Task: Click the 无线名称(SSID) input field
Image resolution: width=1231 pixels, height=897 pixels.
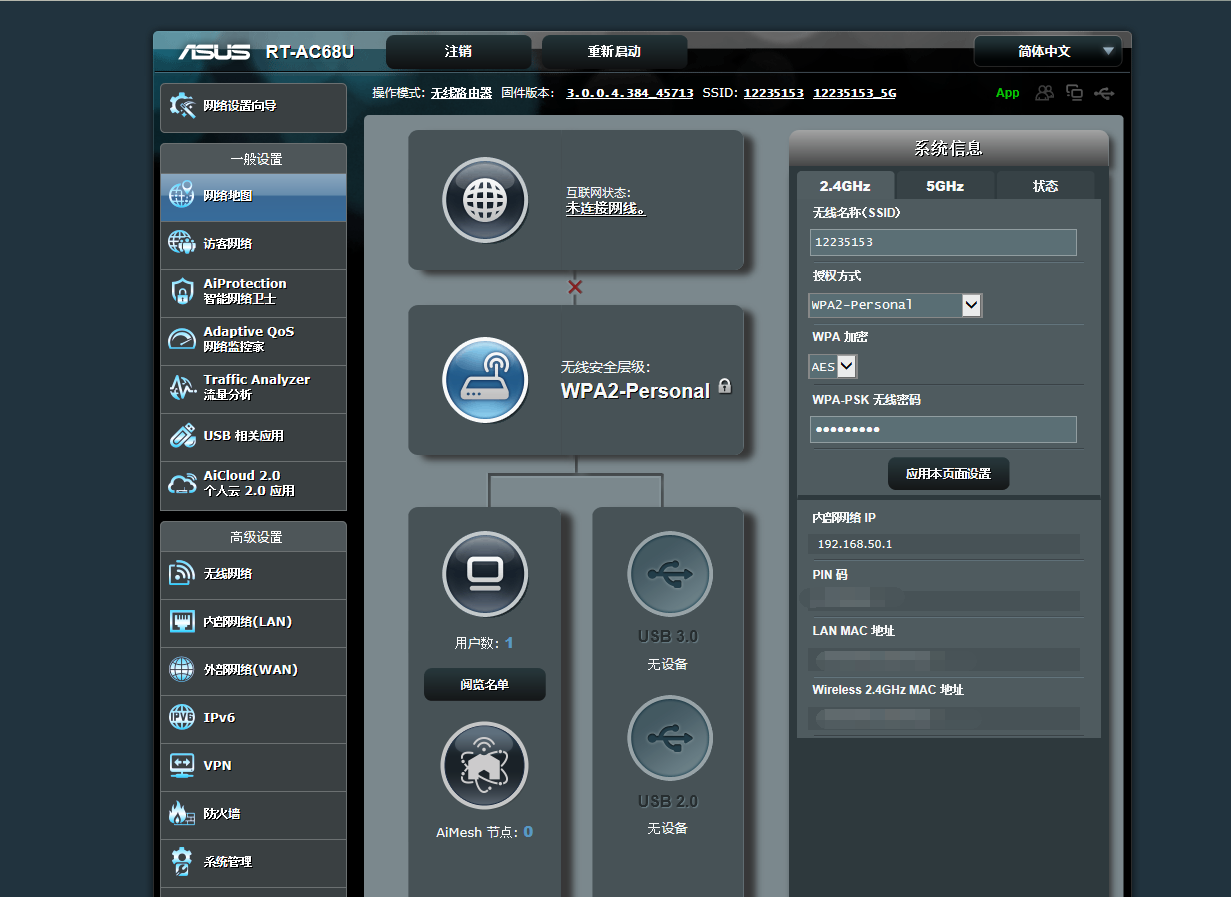Action: tap(943, 242)
